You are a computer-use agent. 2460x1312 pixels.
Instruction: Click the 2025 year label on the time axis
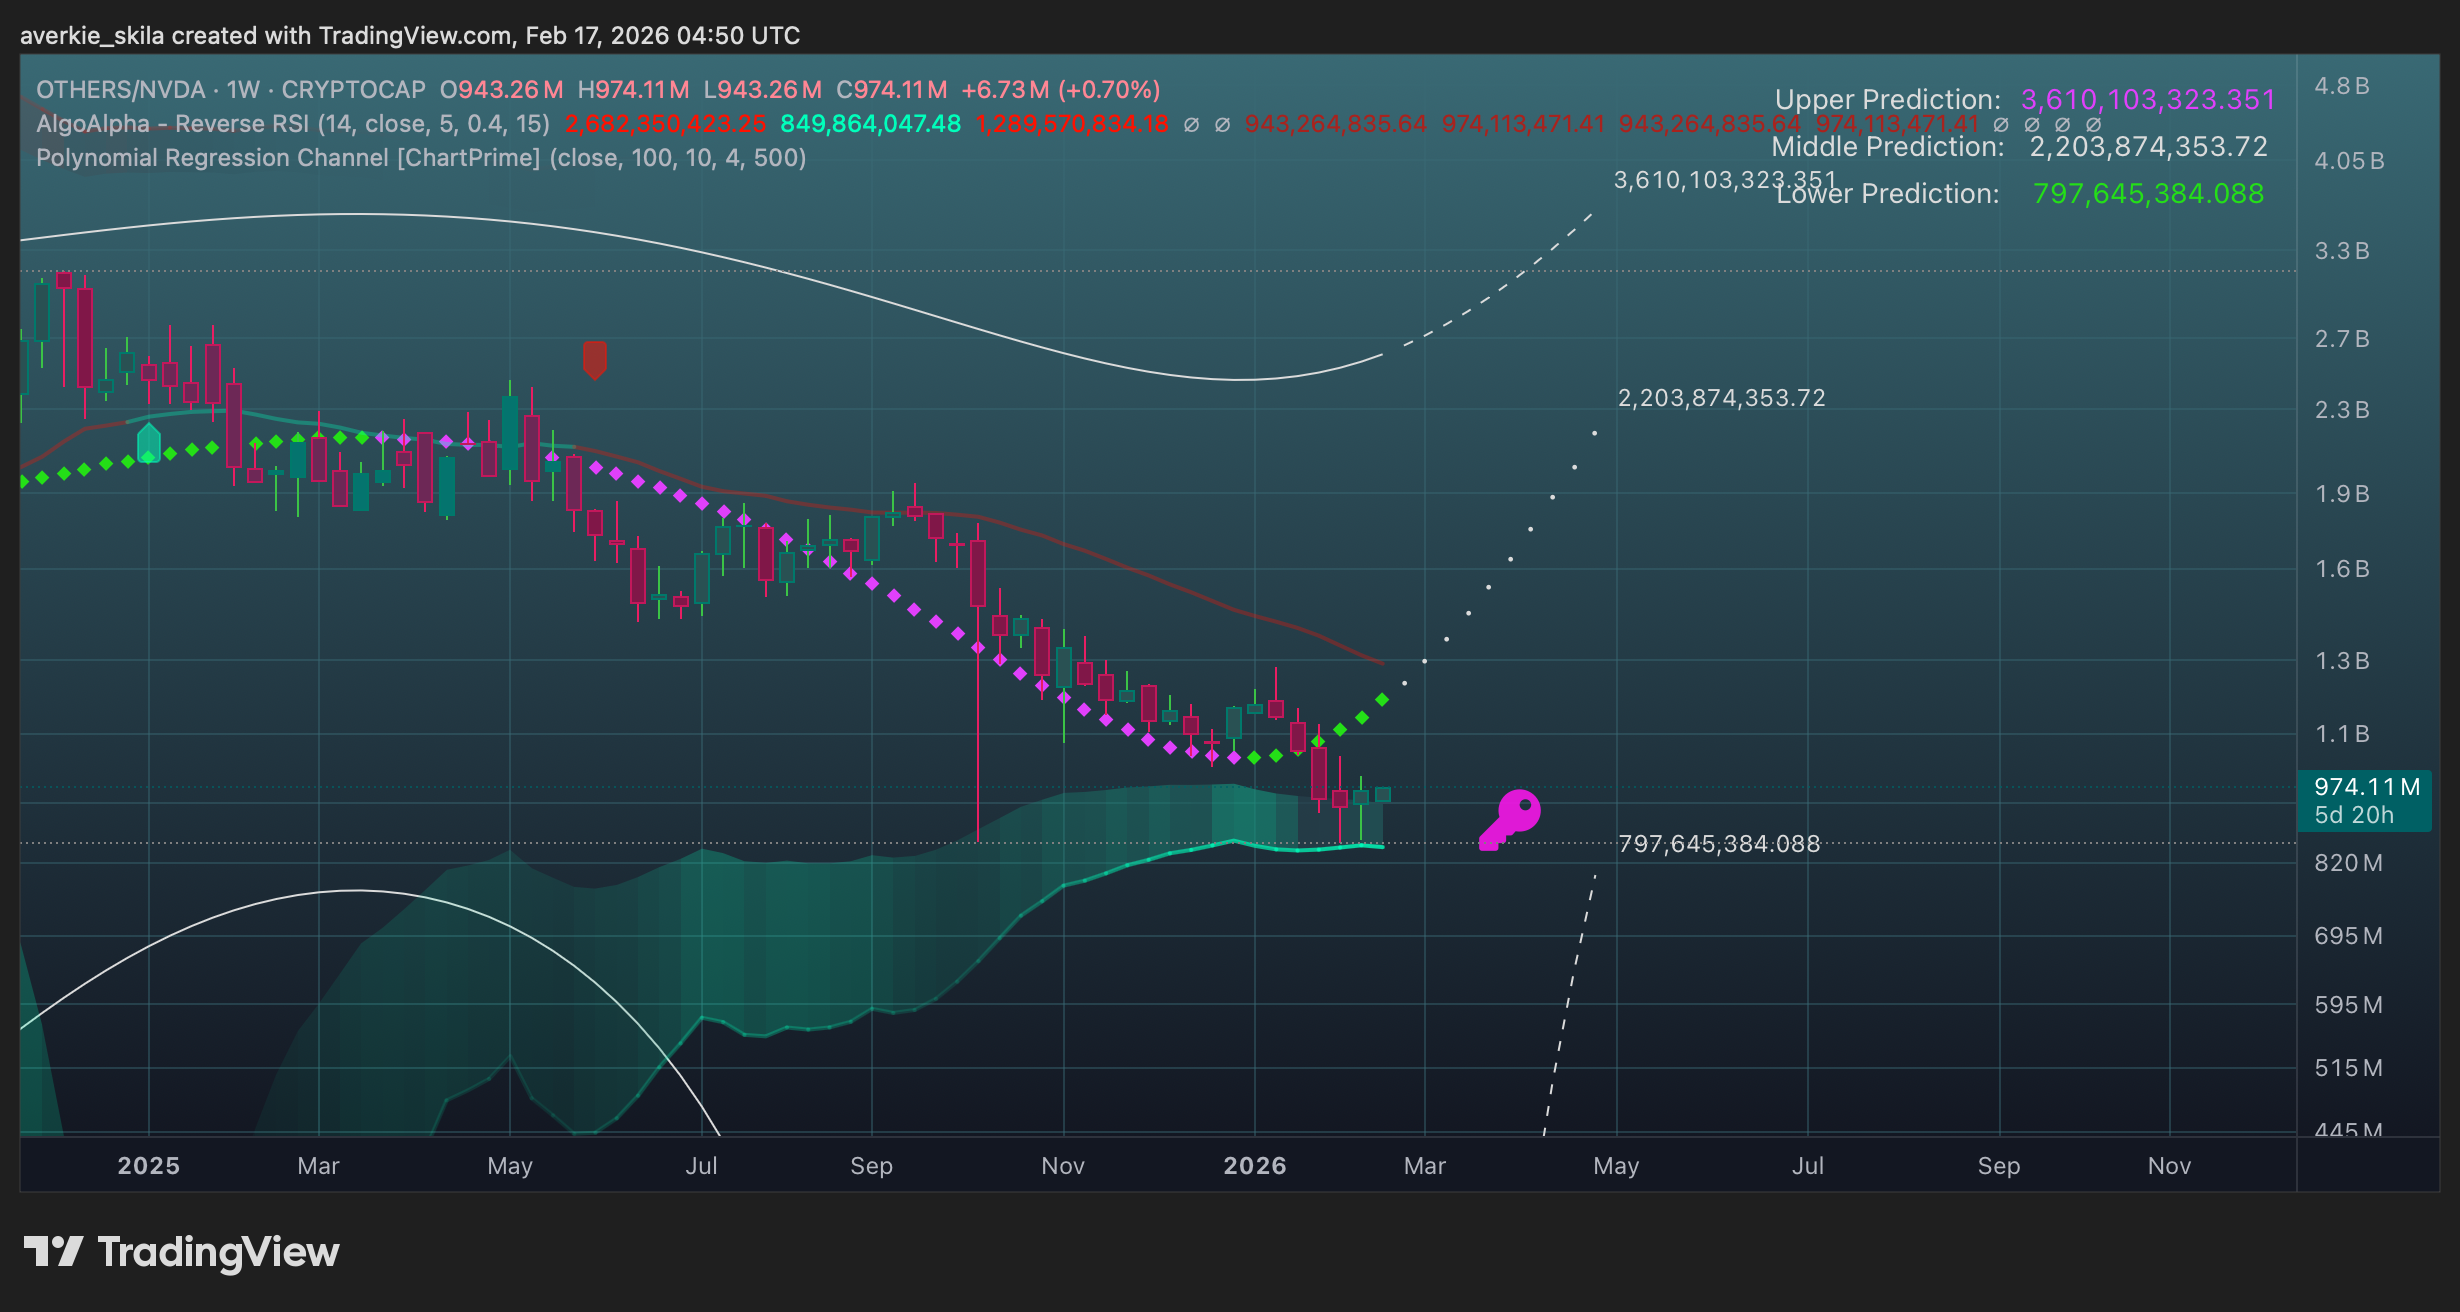149,1166
